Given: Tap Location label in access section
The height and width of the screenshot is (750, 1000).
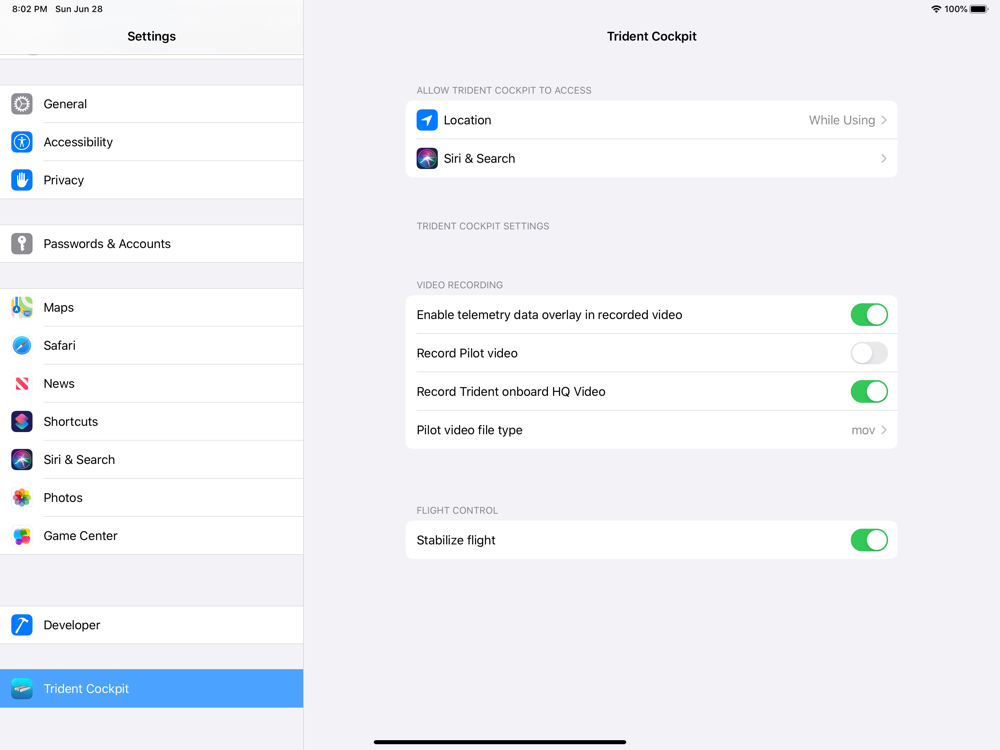Looking at the screenshot, I should 467,120.
